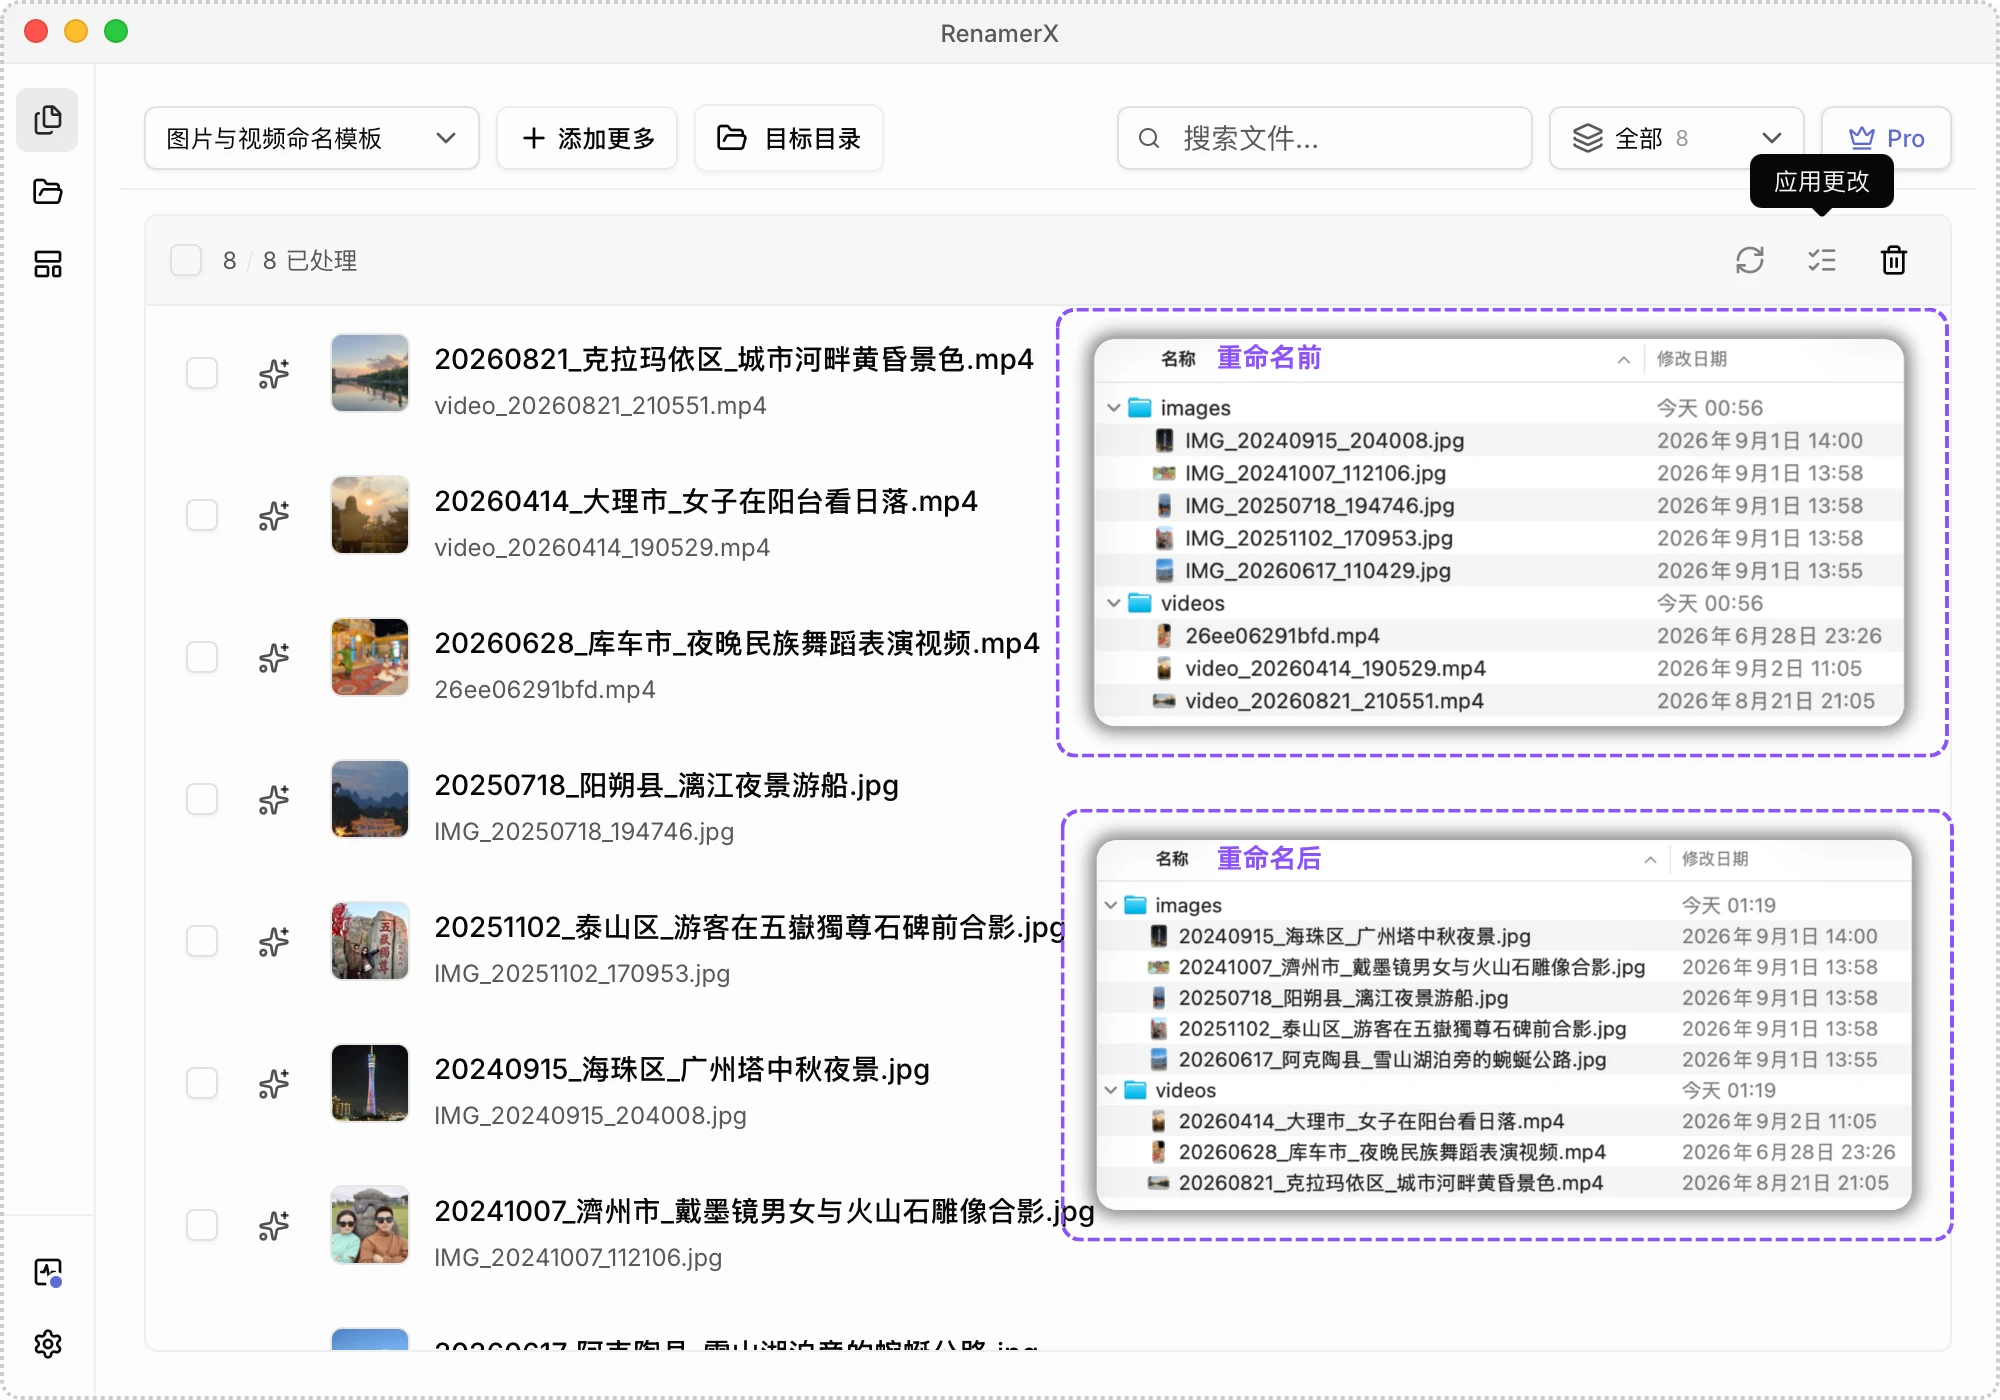Open the folder icon in sidebar
2000x1400 pixels.
click(x=47, y=192)
